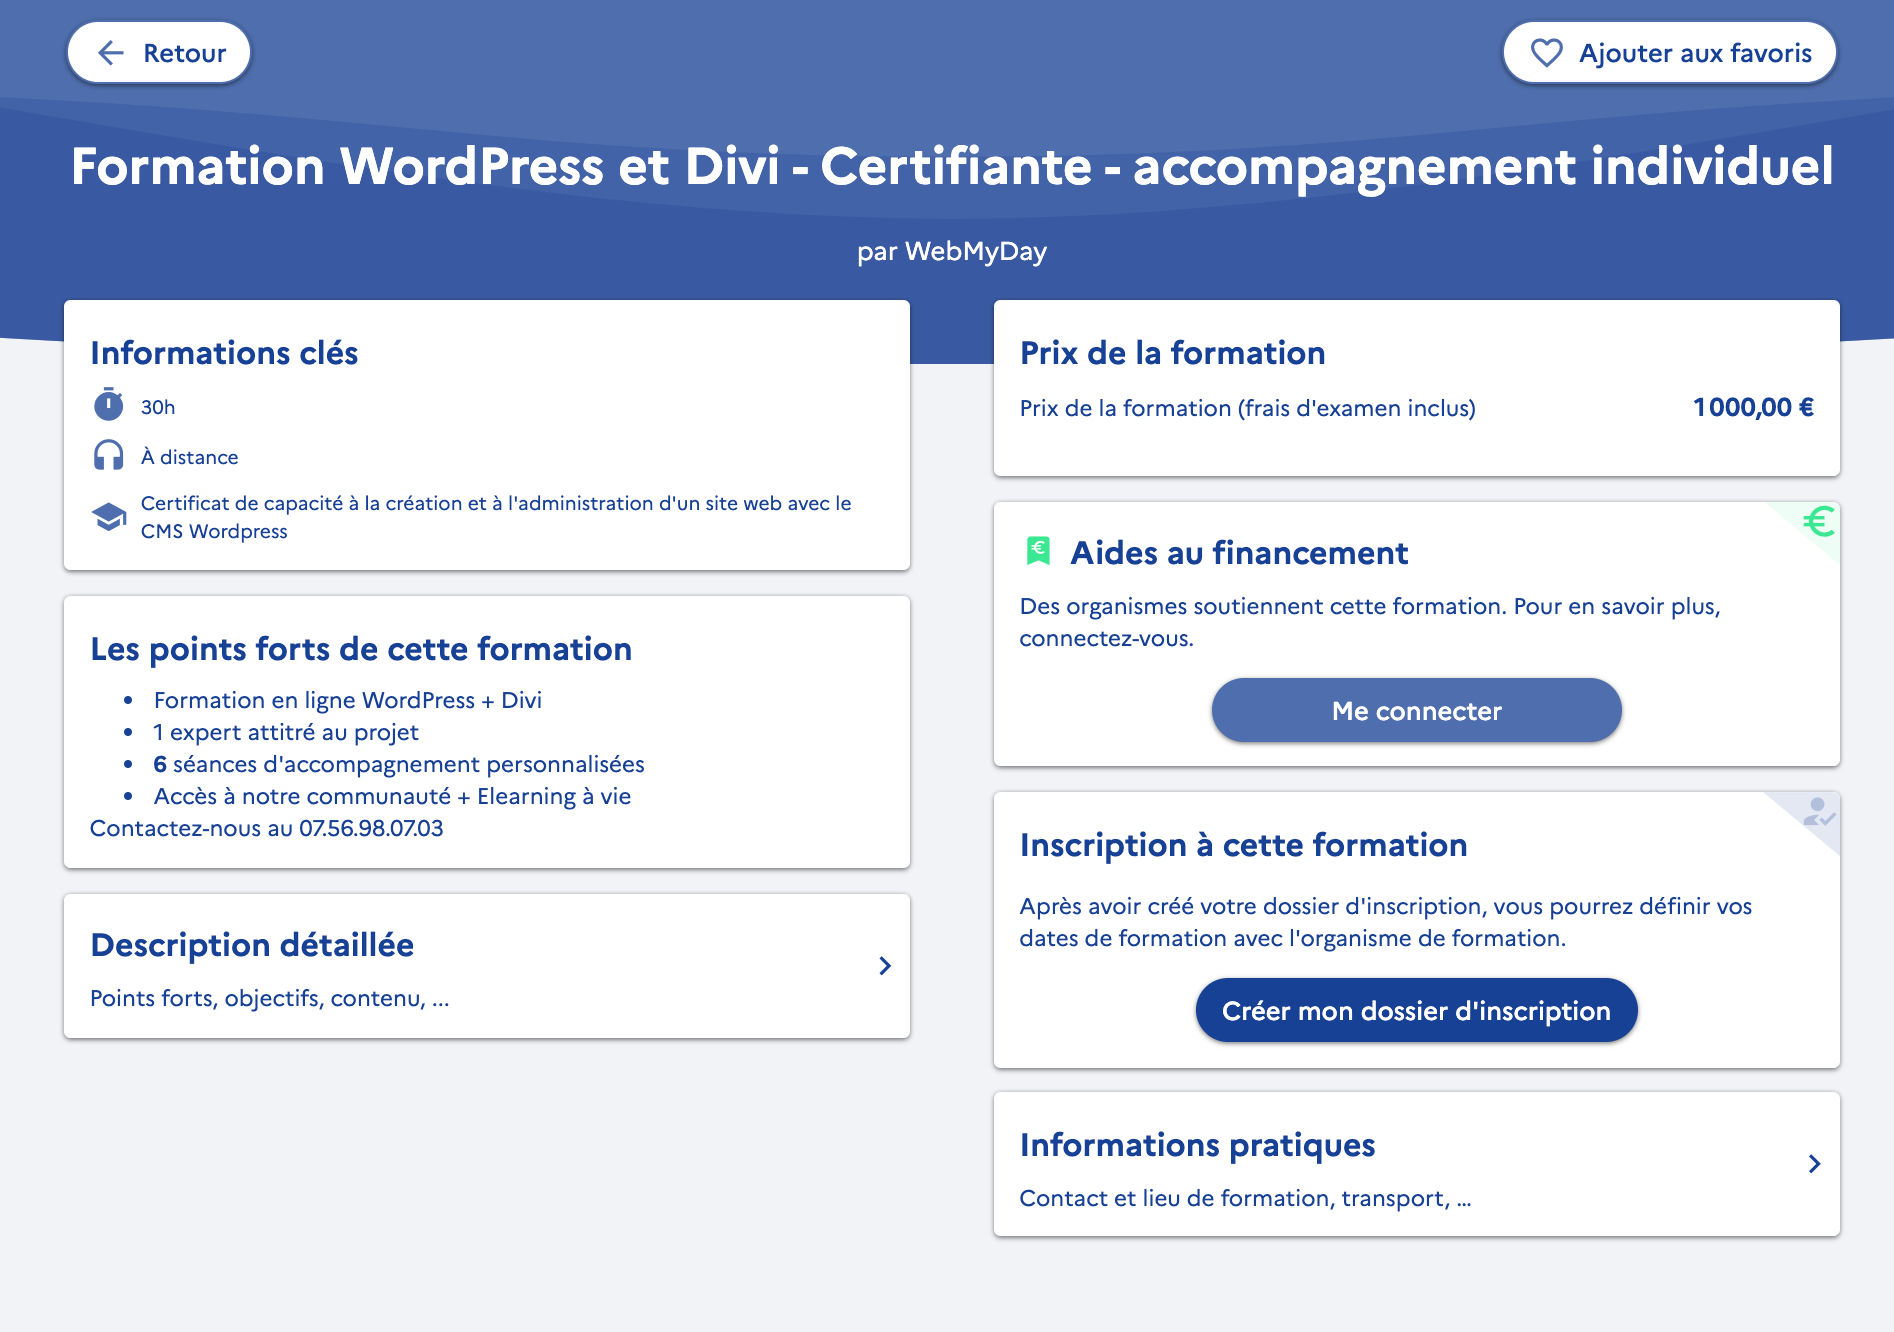
Task: Click the 'Aides au financement' heading
Action: tap(1239, 553)
